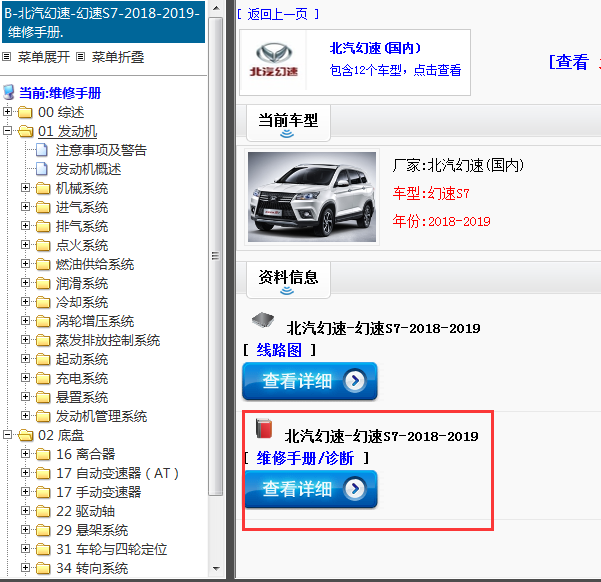Image resolution: width=601 pixels, height=582 pixels.
Task: Click 查看详细 button under 维修手册/诊断
Action: point(311,489)
